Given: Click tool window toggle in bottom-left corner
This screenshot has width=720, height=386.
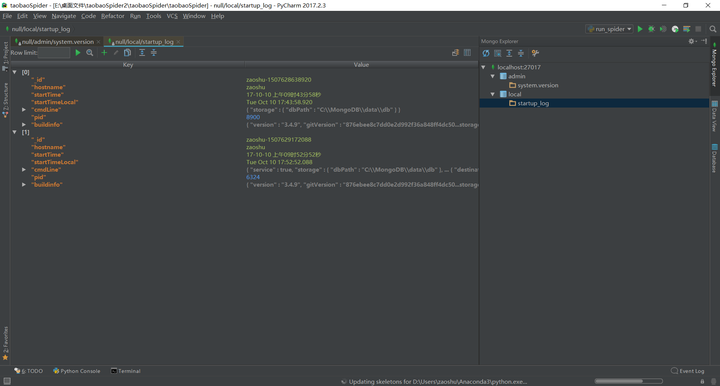Looking at the screenshot, I should point(7,381).
